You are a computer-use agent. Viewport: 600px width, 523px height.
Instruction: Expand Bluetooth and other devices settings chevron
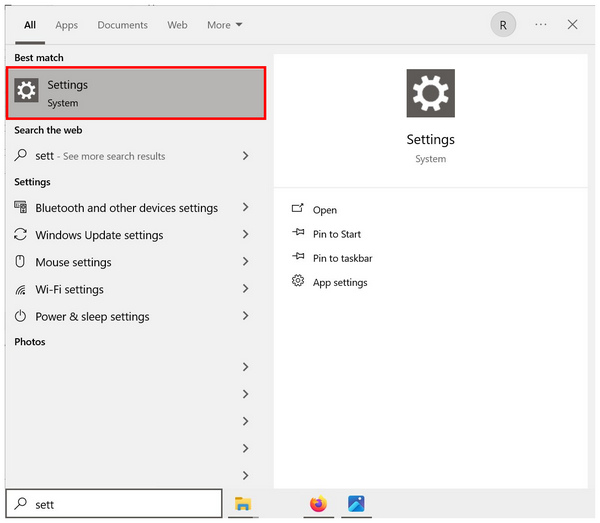(246, 207)
